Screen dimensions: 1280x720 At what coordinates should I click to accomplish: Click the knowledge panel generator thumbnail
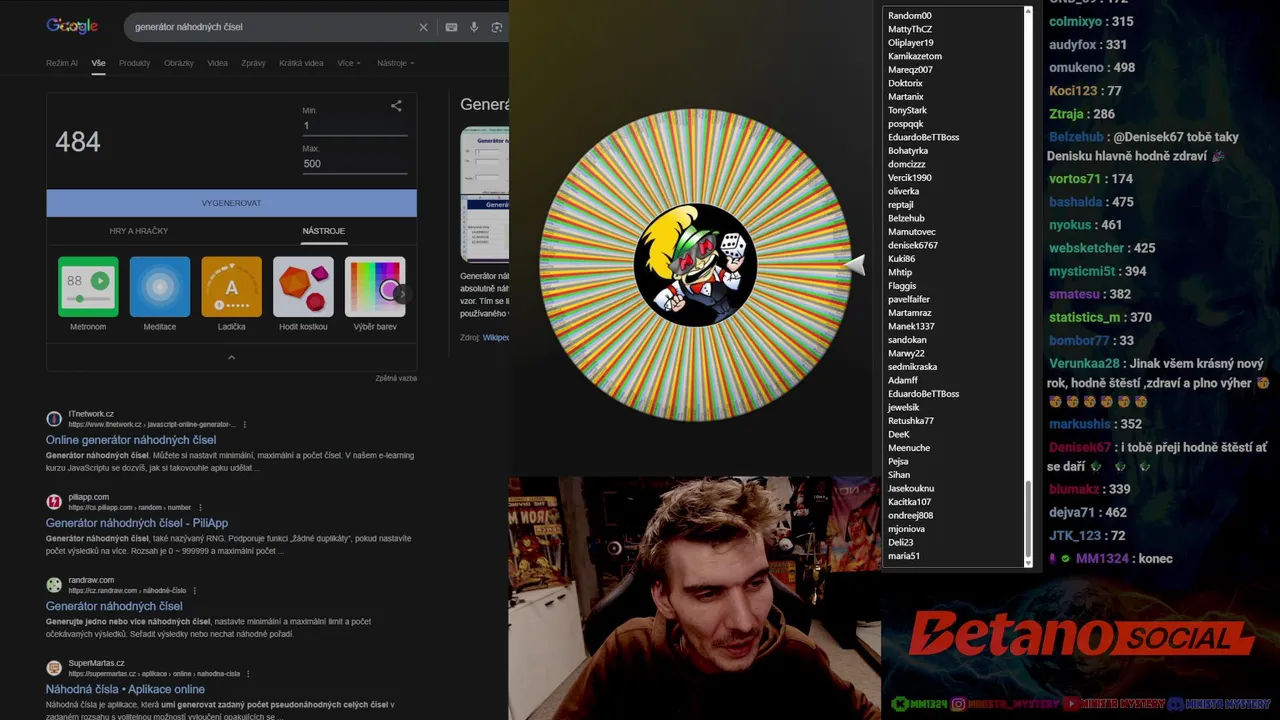click(485, 194)
